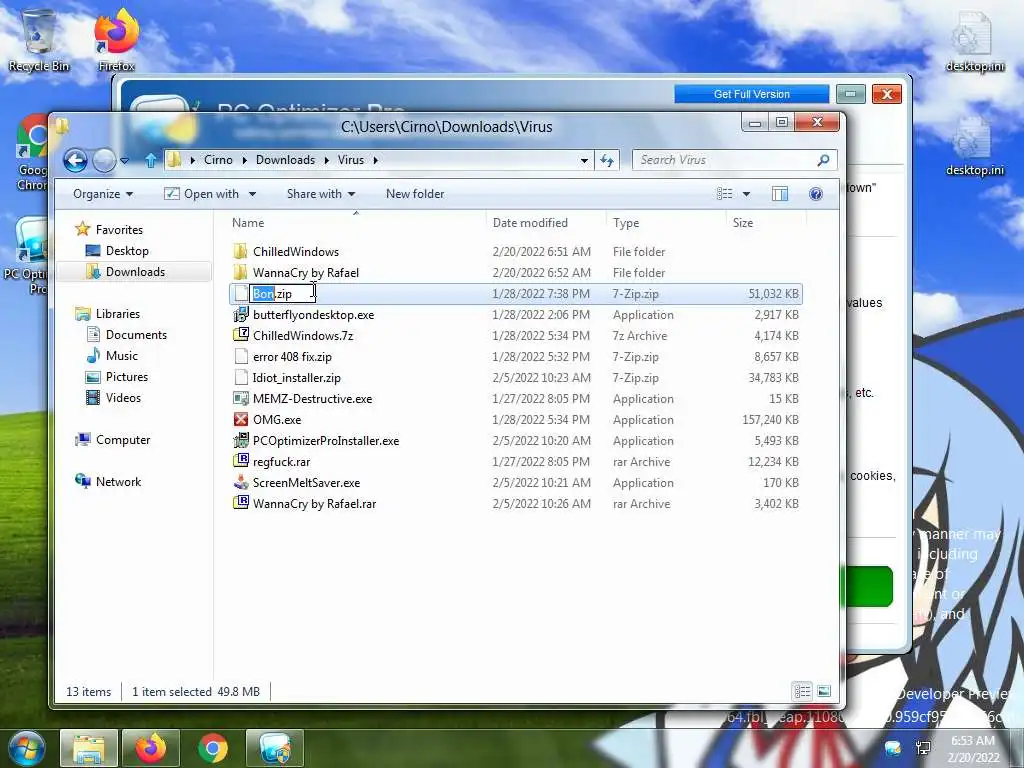Click the ScreenMeltSaver.exe file icon
Viewport: 1024px width, 768px height.
241,483
